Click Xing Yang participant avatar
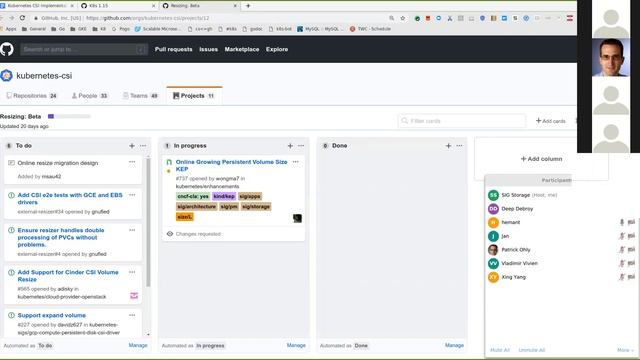640x360 pixels. 493,277
